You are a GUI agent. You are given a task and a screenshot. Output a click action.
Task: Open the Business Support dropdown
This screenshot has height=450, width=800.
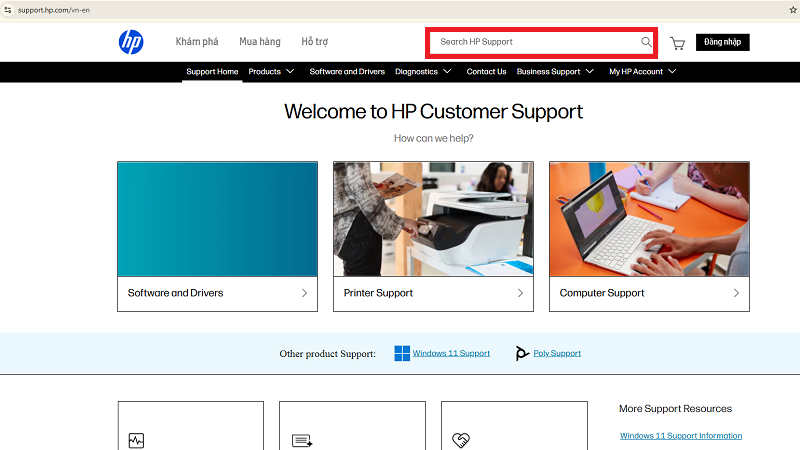pyautogui.click(x=555, y=72)
